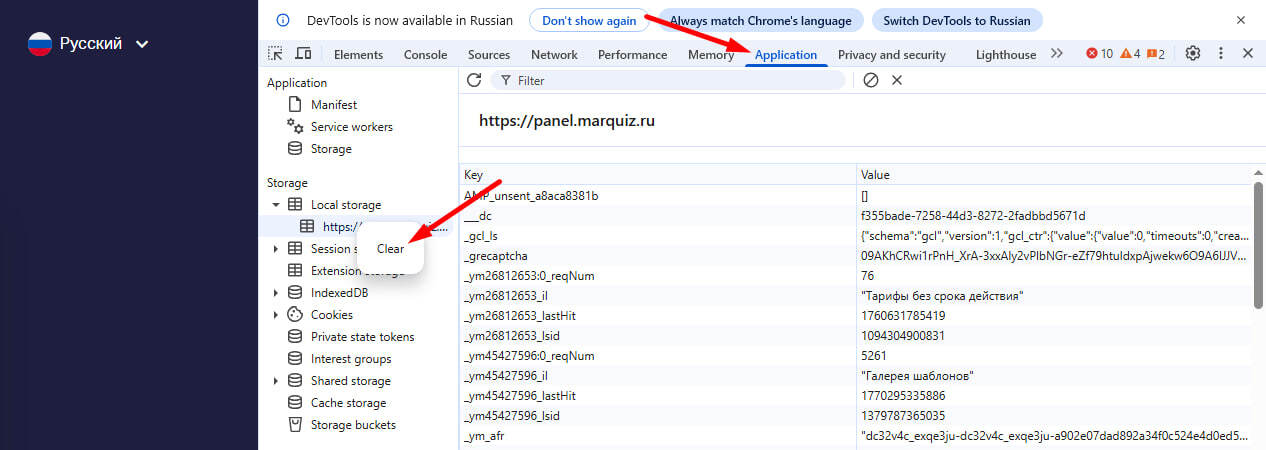The height and width of the screenshot is (450, 1266).
Task: Show more tabs with double chevron
Action: coord(1057,54)
